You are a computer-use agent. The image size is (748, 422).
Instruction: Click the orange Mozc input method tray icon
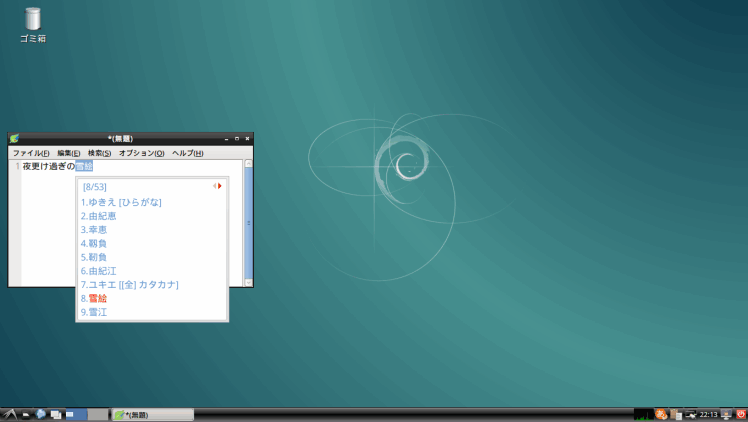coord(661,414)
